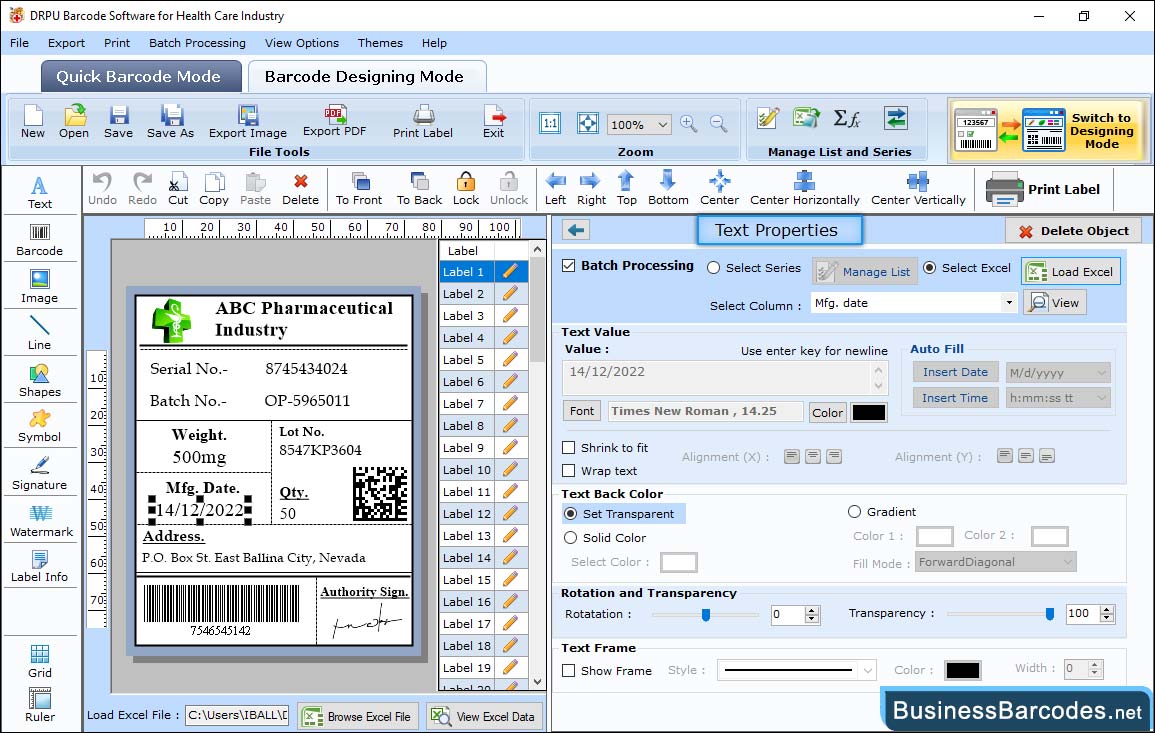The width and height of the screenshot is (1155, 733).
Task: Open the Export menu
Action: [x=66, y=43]
